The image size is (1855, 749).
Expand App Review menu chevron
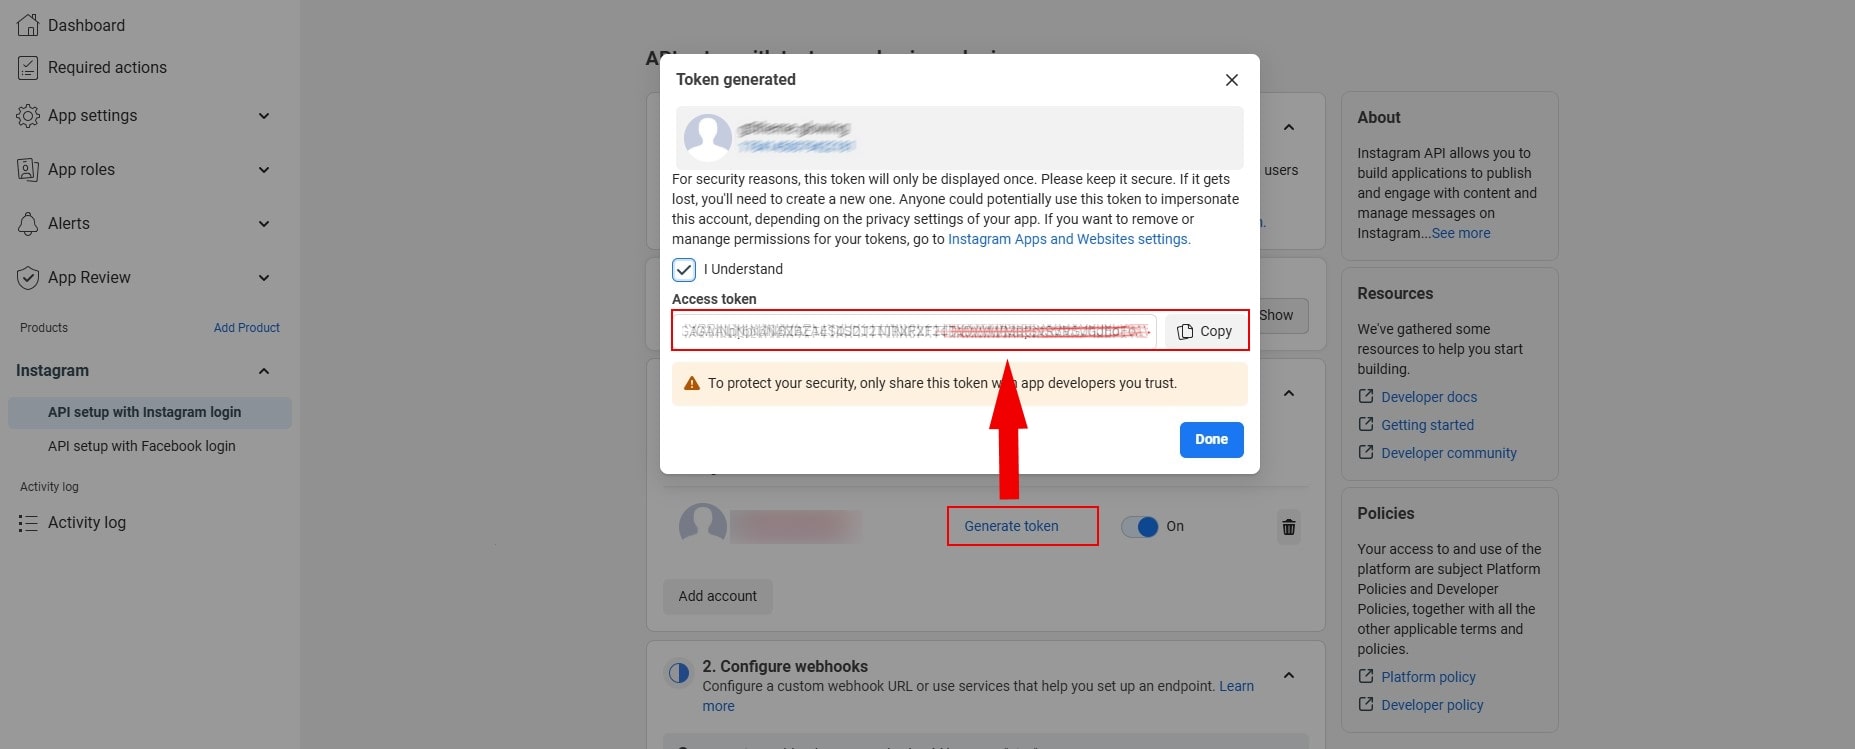coord(264,278)
